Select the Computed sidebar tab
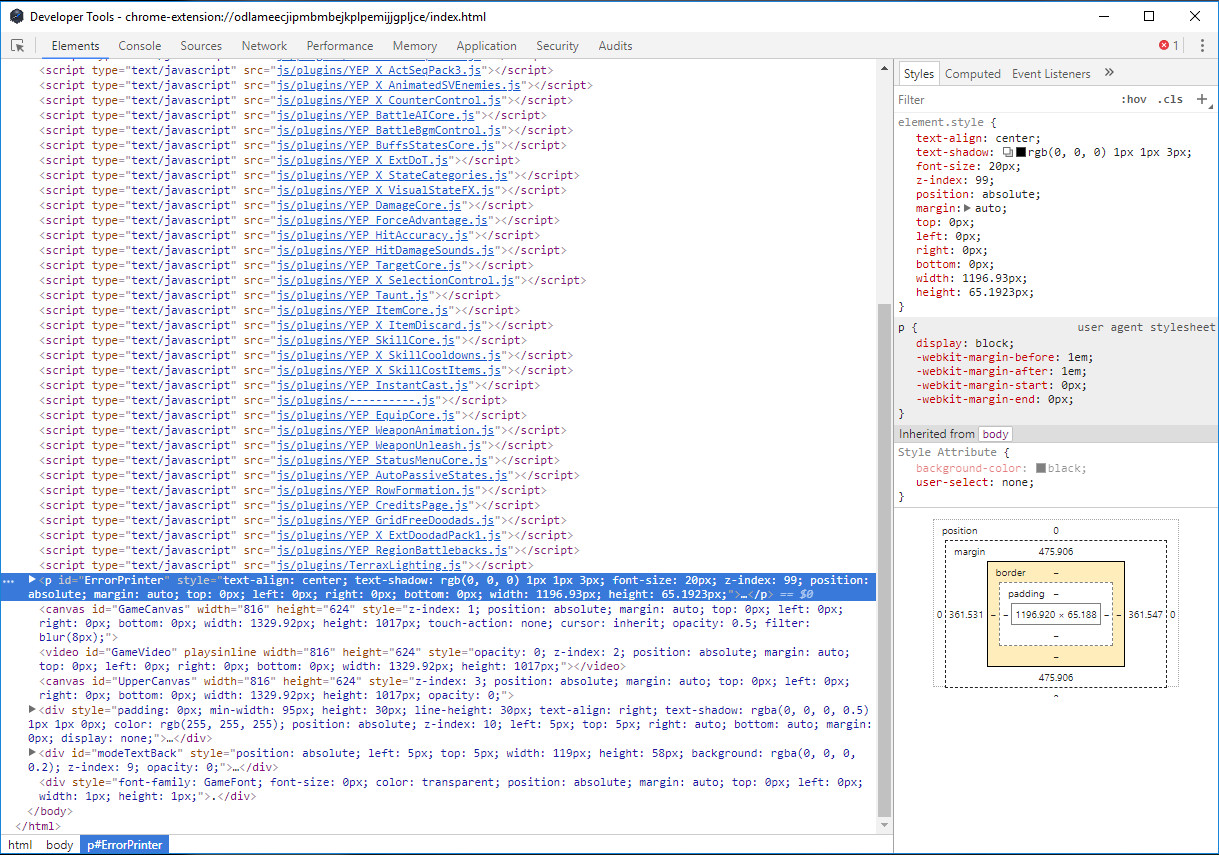 (973, 74)
